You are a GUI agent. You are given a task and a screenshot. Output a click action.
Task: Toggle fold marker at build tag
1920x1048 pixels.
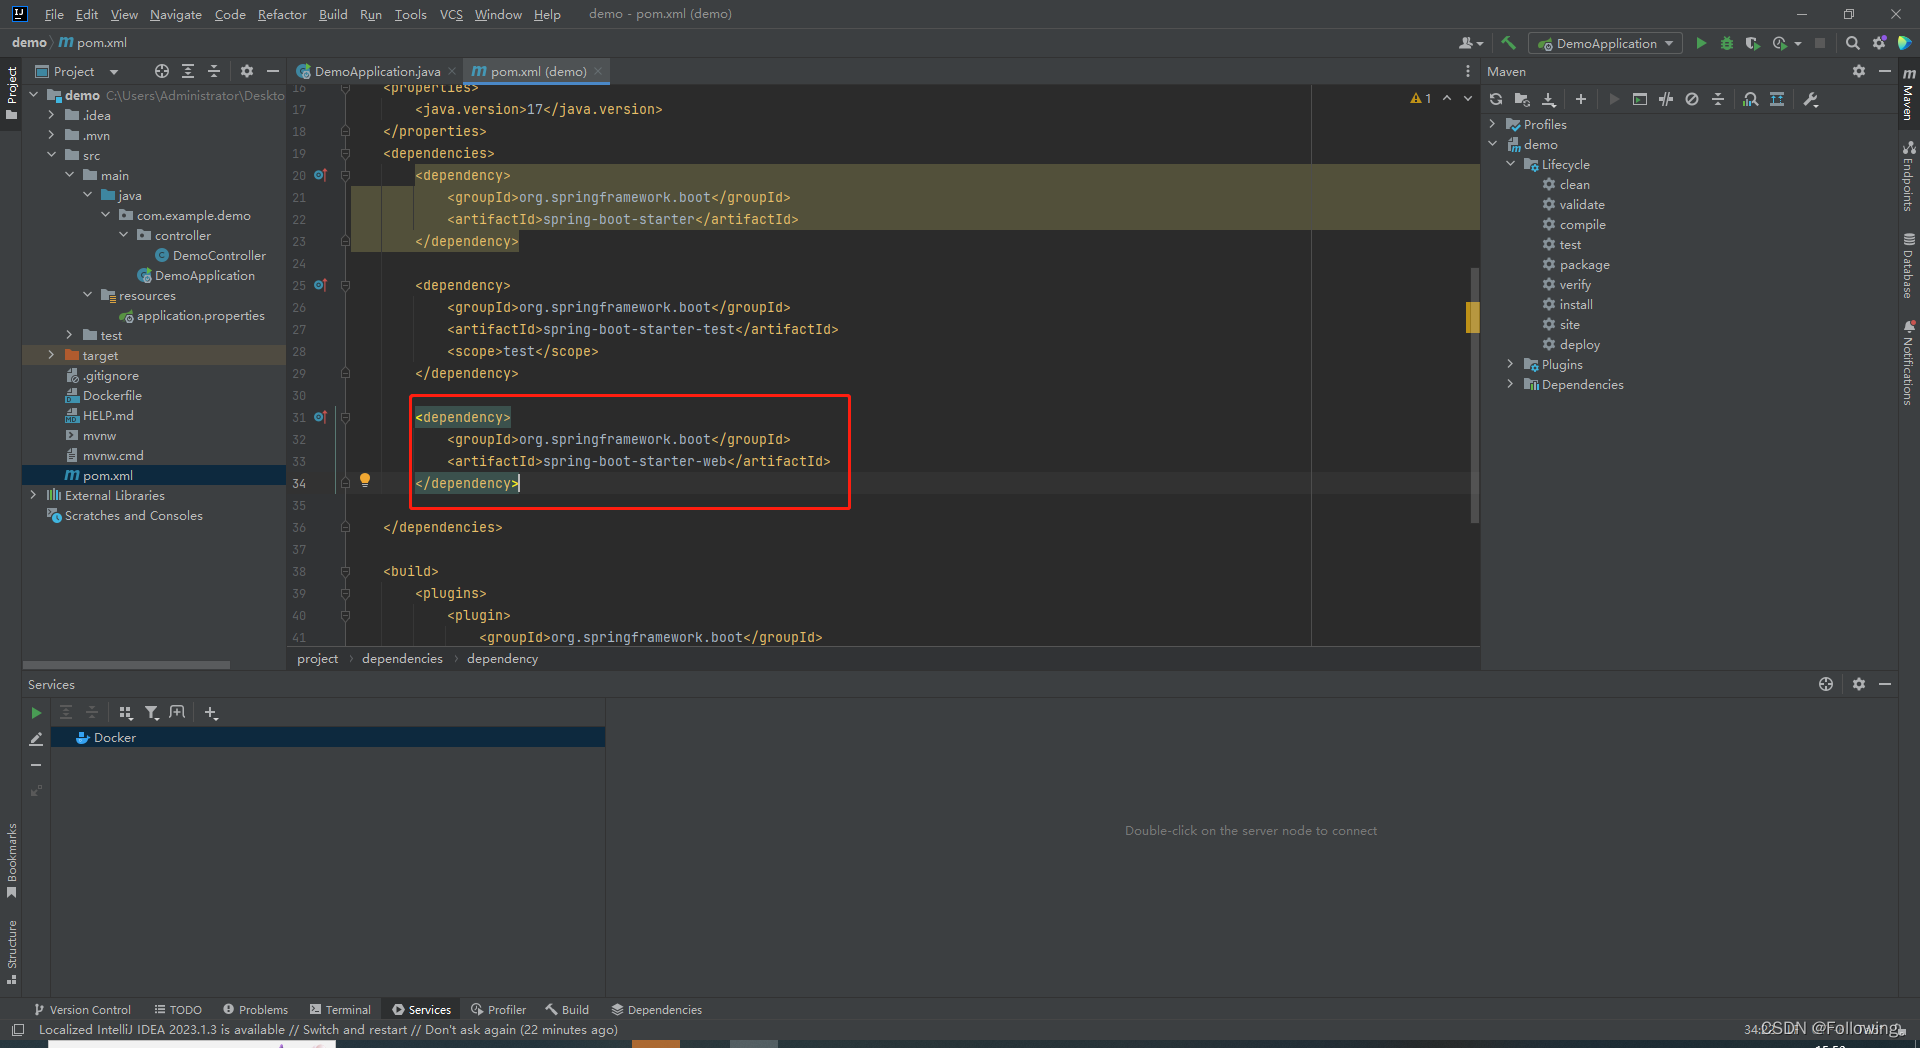click(345, 571)
